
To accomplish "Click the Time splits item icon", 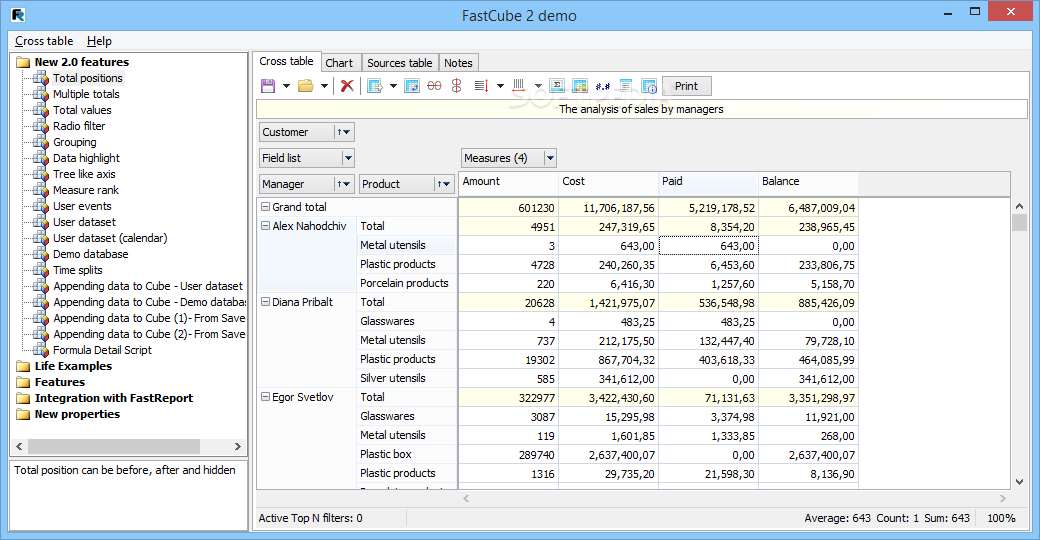I will click(40, 271).
